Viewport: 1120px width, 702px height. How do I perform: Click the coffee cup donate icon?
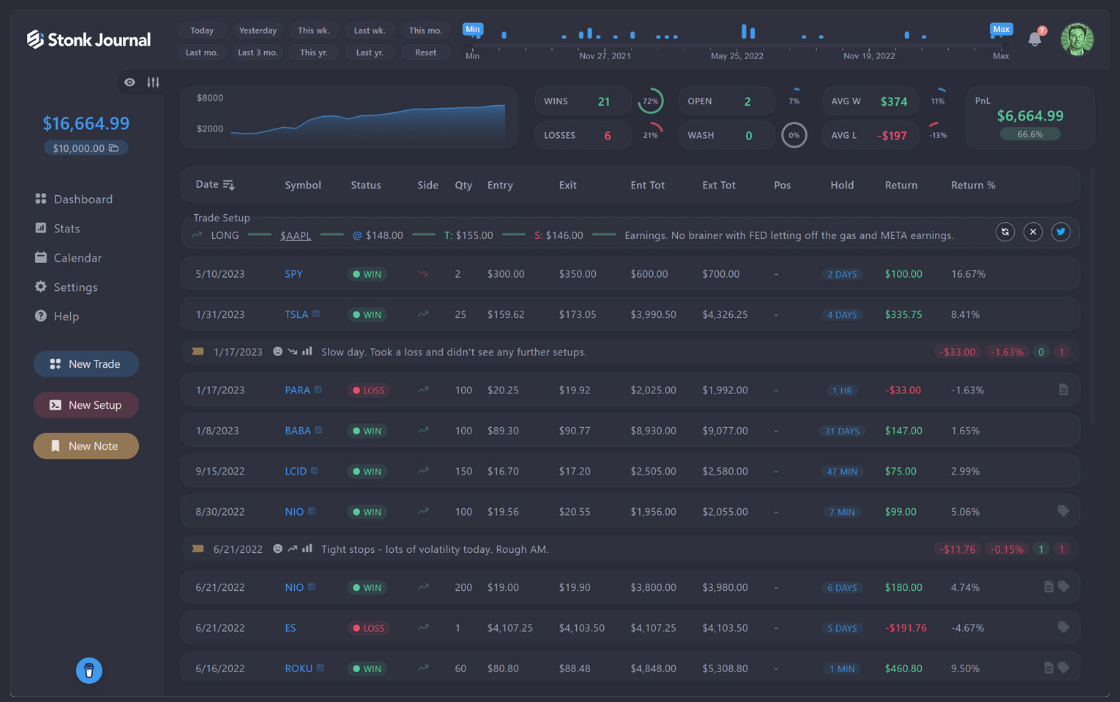pos(89,670)
